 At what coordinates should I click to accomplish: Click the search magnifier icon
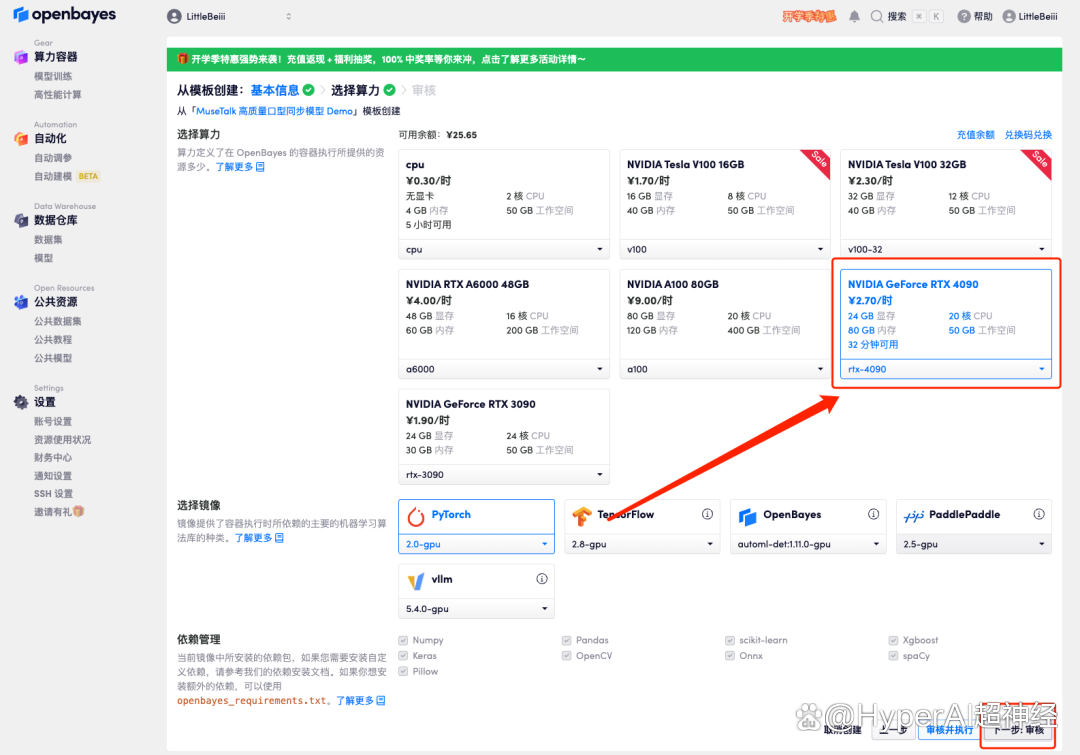point(877,17)
